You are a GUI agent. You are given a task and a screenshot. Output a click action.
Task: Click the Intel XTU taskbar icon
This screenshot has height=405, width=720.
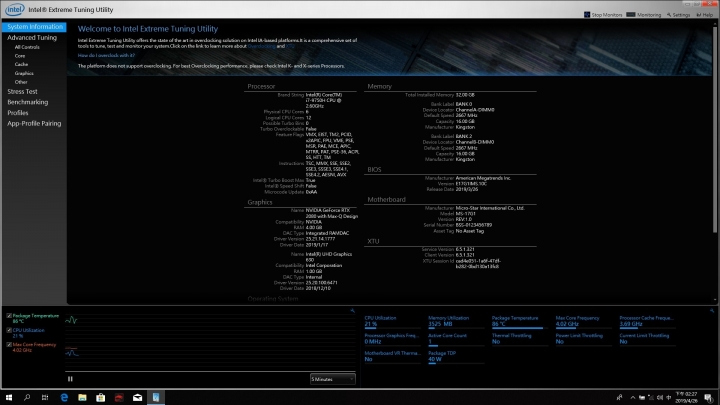(156, 398)
